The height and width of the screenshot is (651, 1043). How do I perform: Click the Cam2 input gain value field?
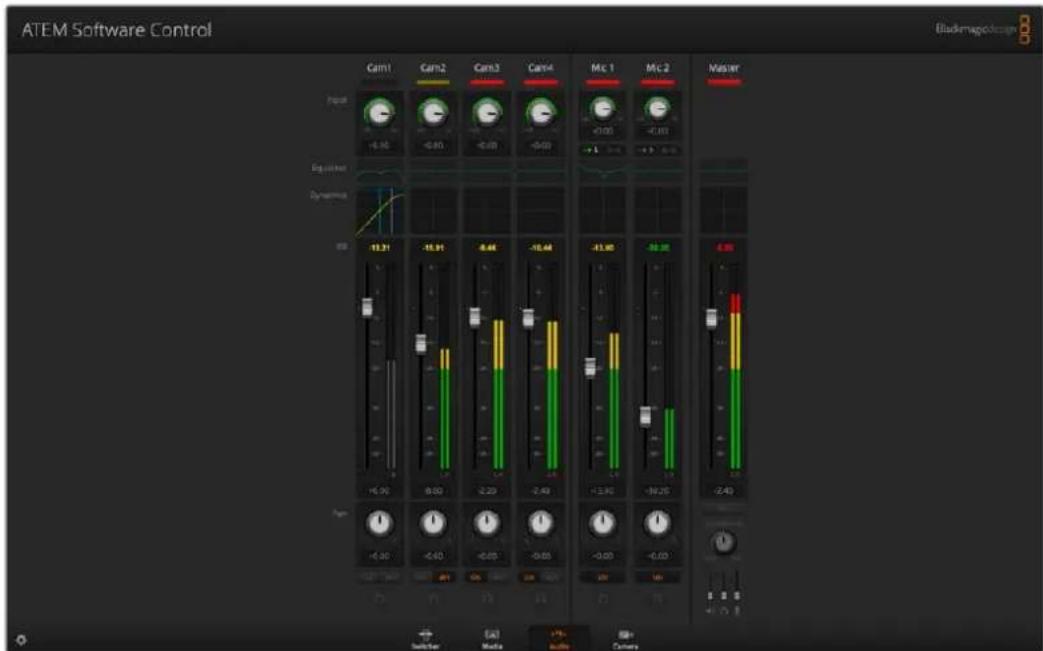tap(433, 145)
